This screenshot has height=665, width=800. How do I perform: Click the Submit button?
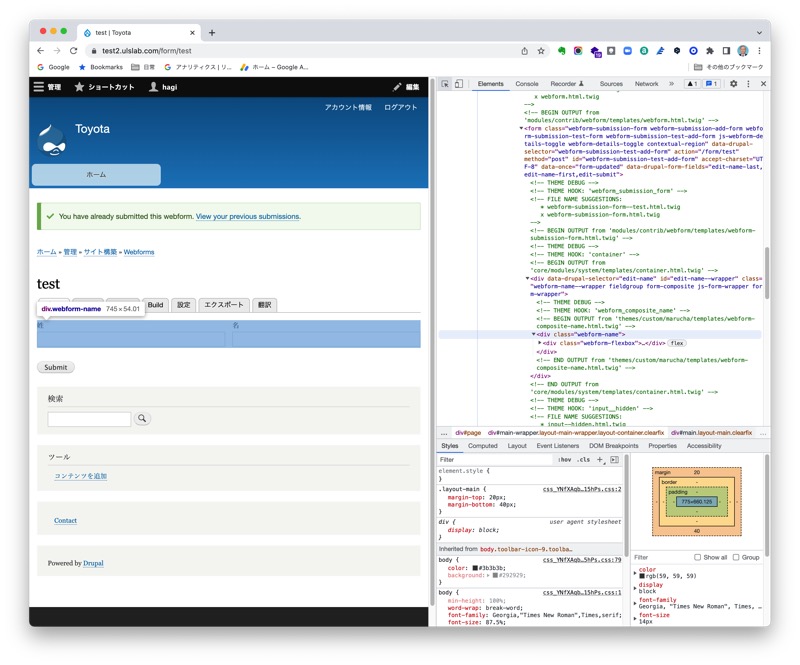click(56, 367)
